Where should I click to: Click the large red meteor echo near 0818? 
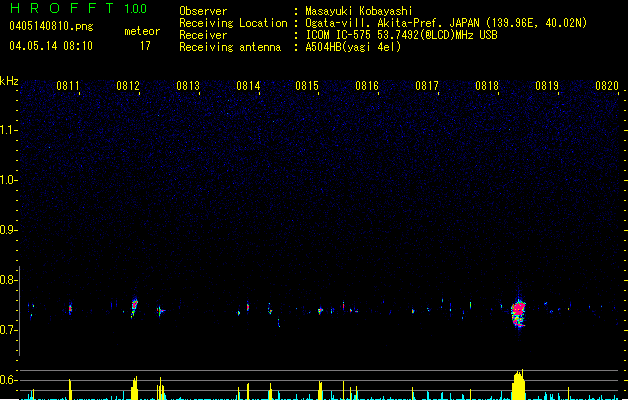(x=518, y=313)
